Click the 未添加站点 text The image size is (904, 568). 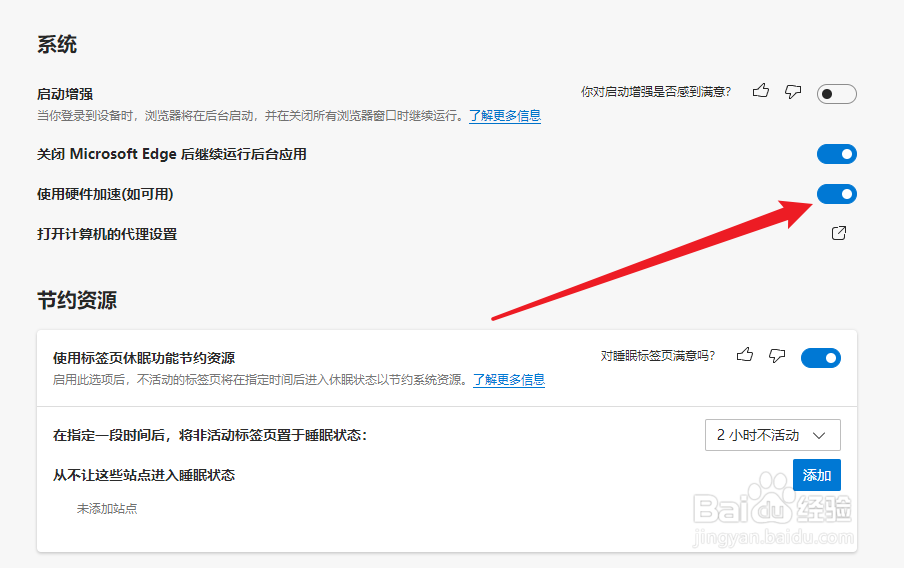107,509
